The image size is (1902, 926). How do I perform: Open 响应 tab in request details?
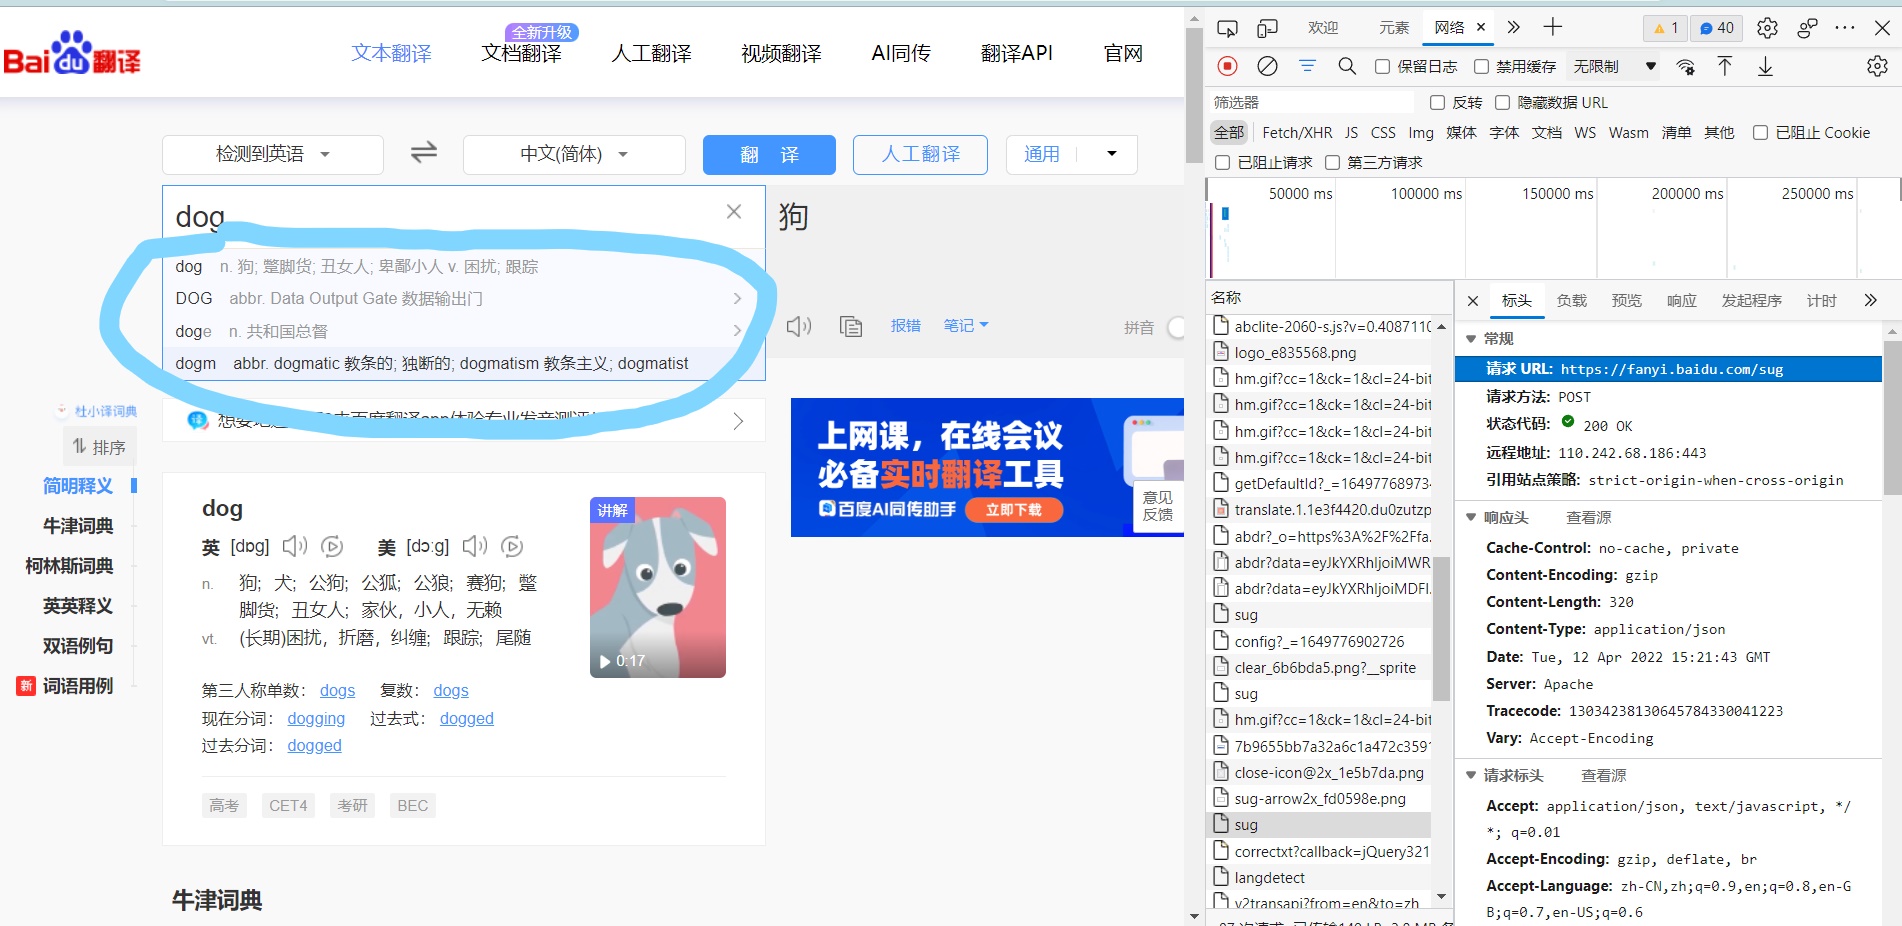1681,300
